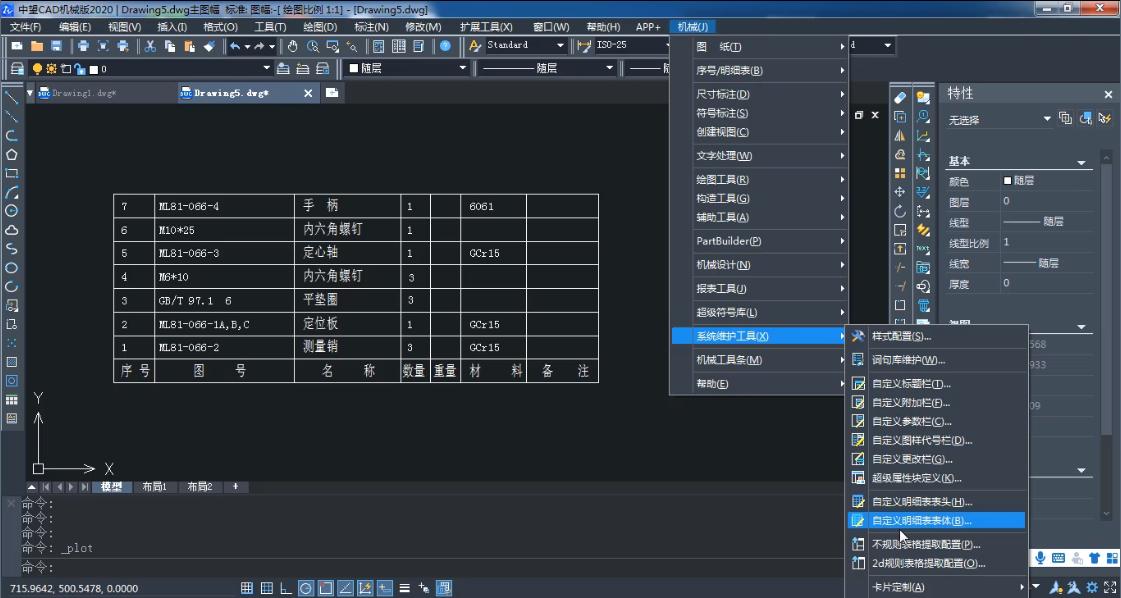Click the Pan hand tool
1121x598 pixels.
(x=292, y=46)
